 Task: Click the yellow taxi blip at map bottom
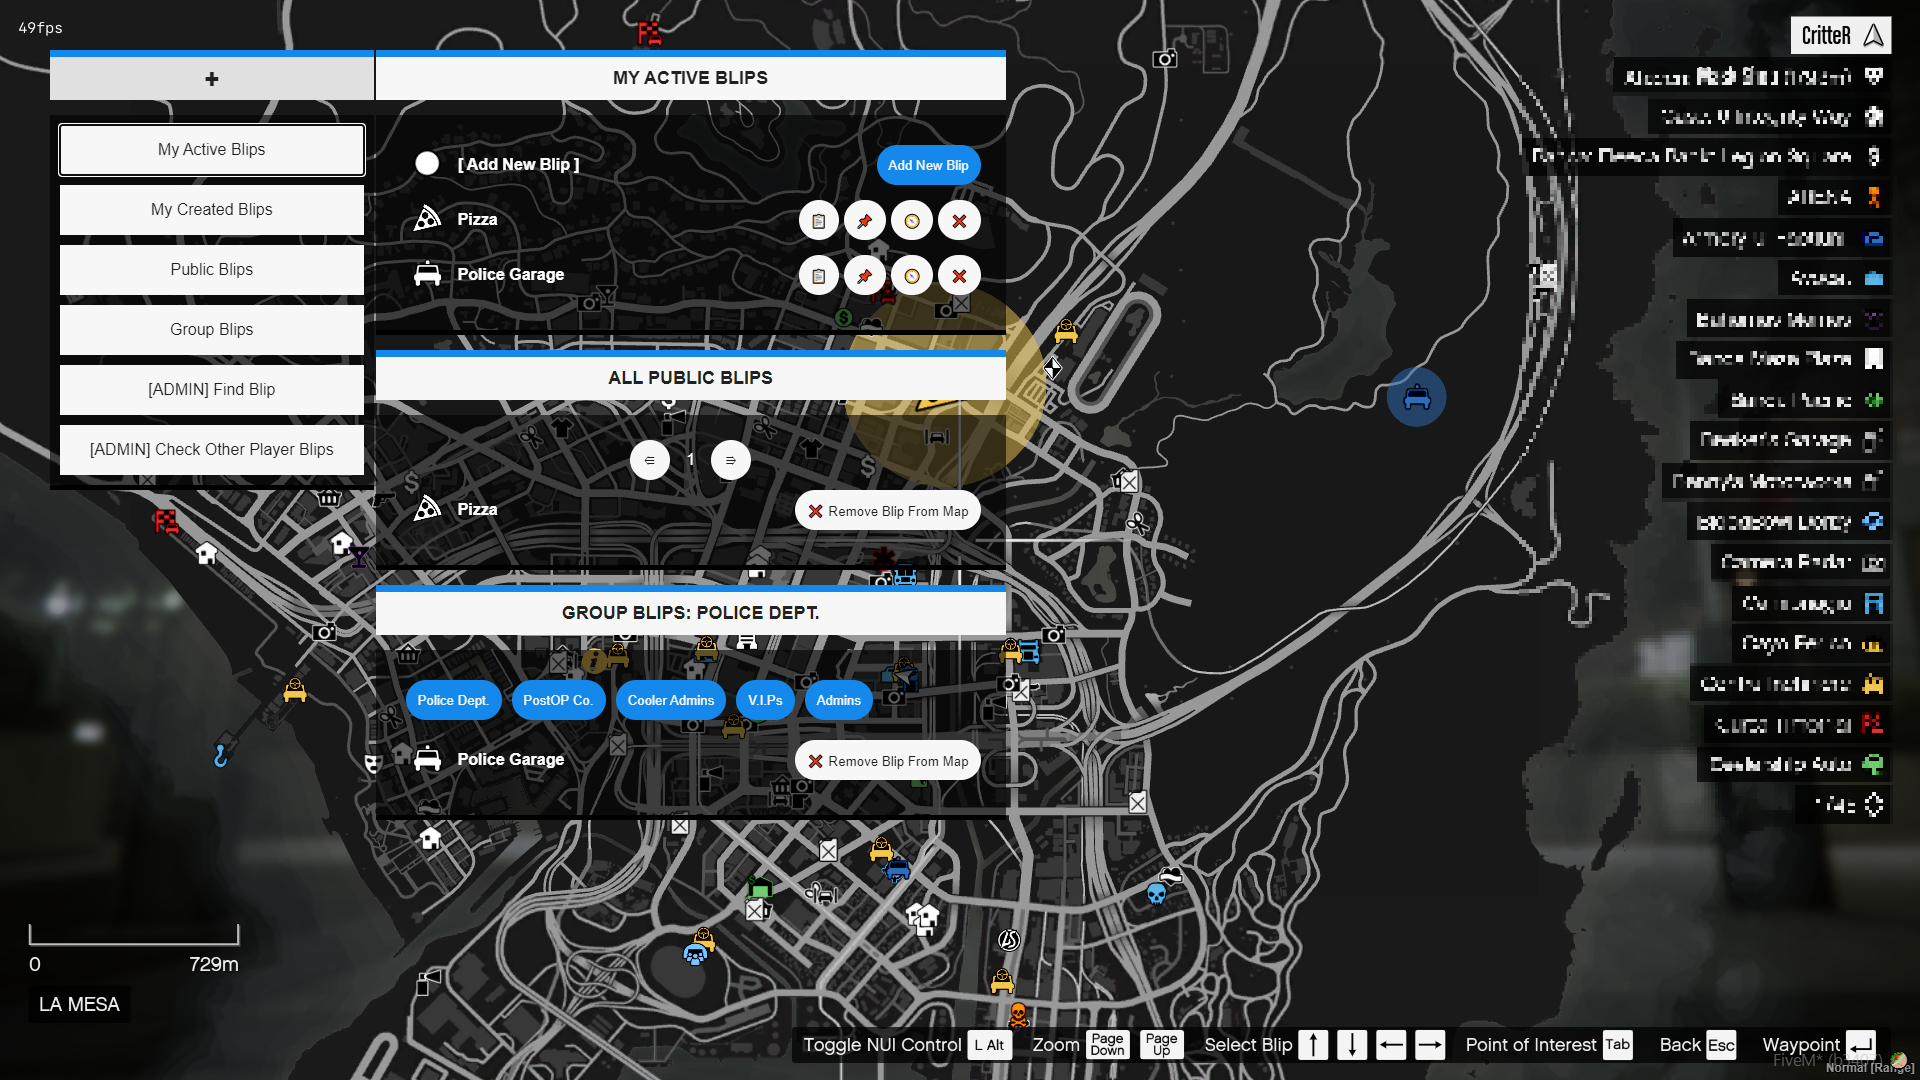tap(1002, 981)
